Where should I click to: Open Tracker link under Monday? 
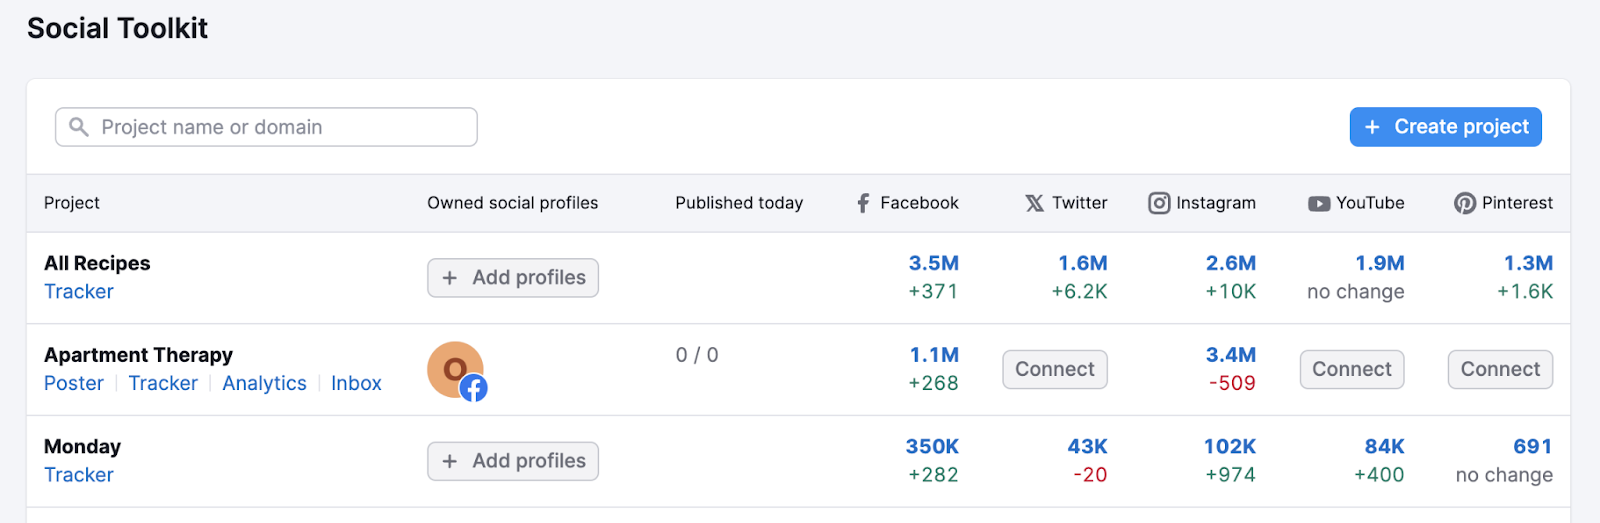coord(79,475)
